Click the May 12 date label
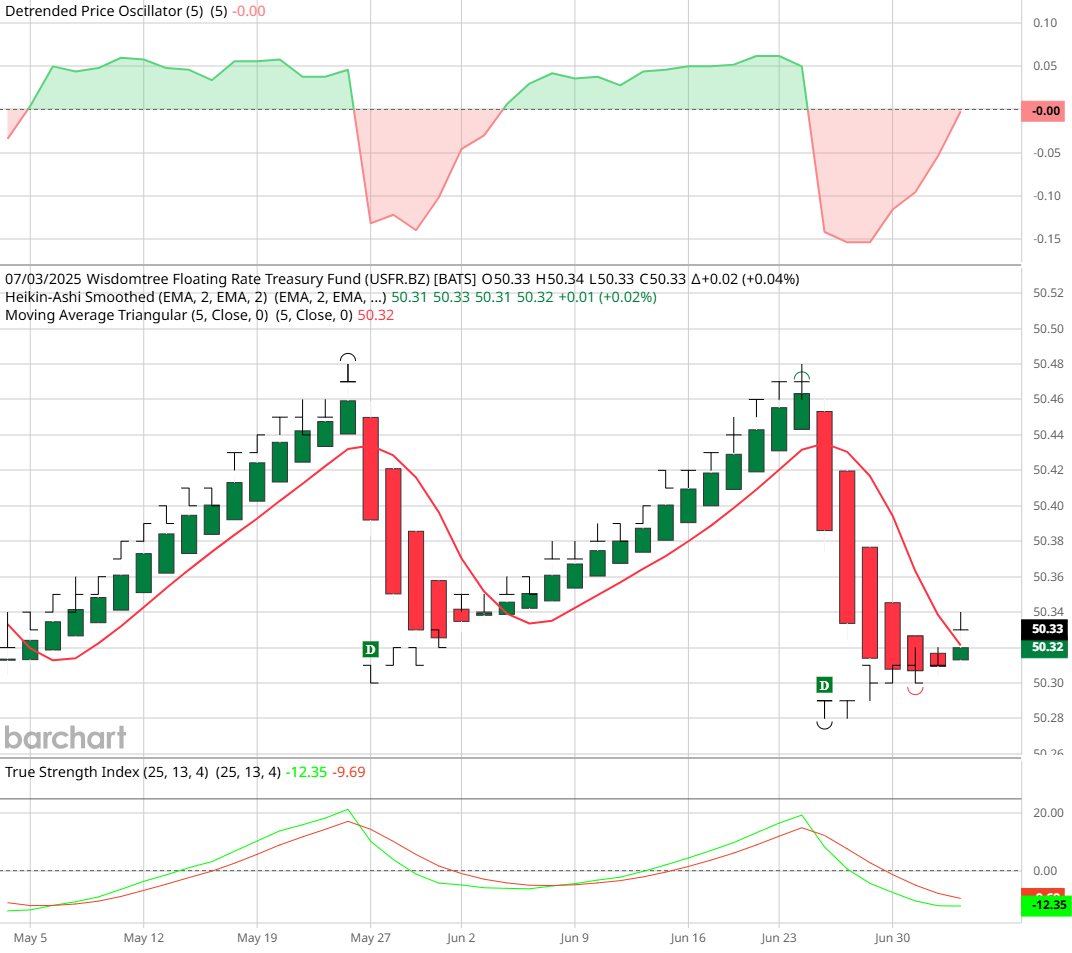The width and height of the screenshot is (1072, 953). pos(144,938)
